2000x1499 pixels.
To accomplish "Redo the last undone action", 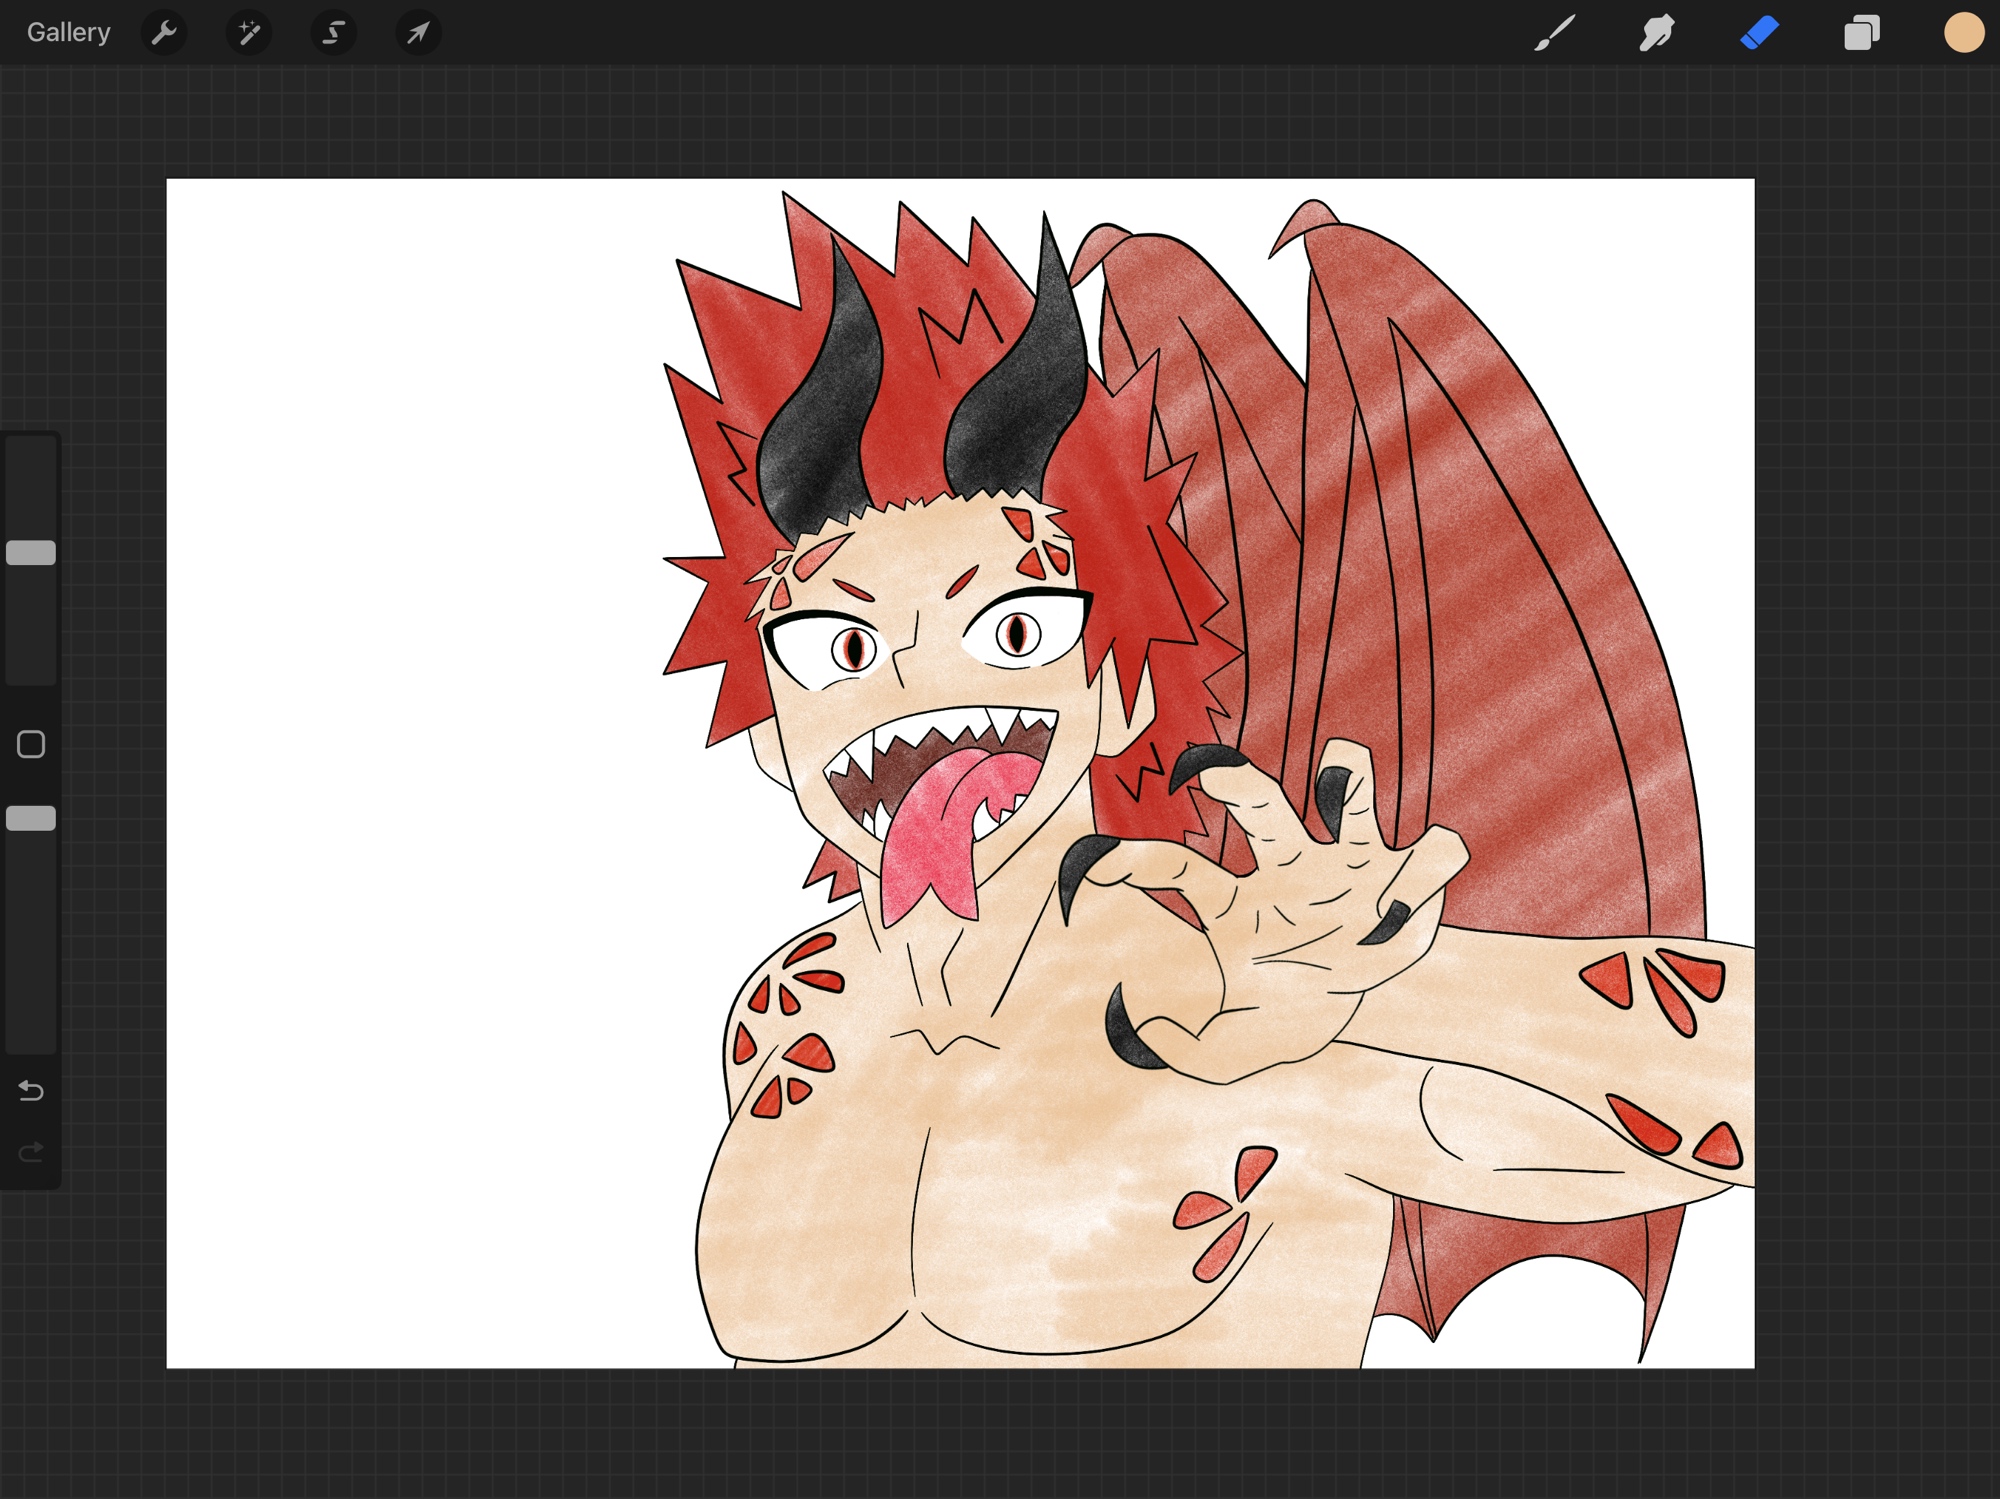I will click(31, 1153).
